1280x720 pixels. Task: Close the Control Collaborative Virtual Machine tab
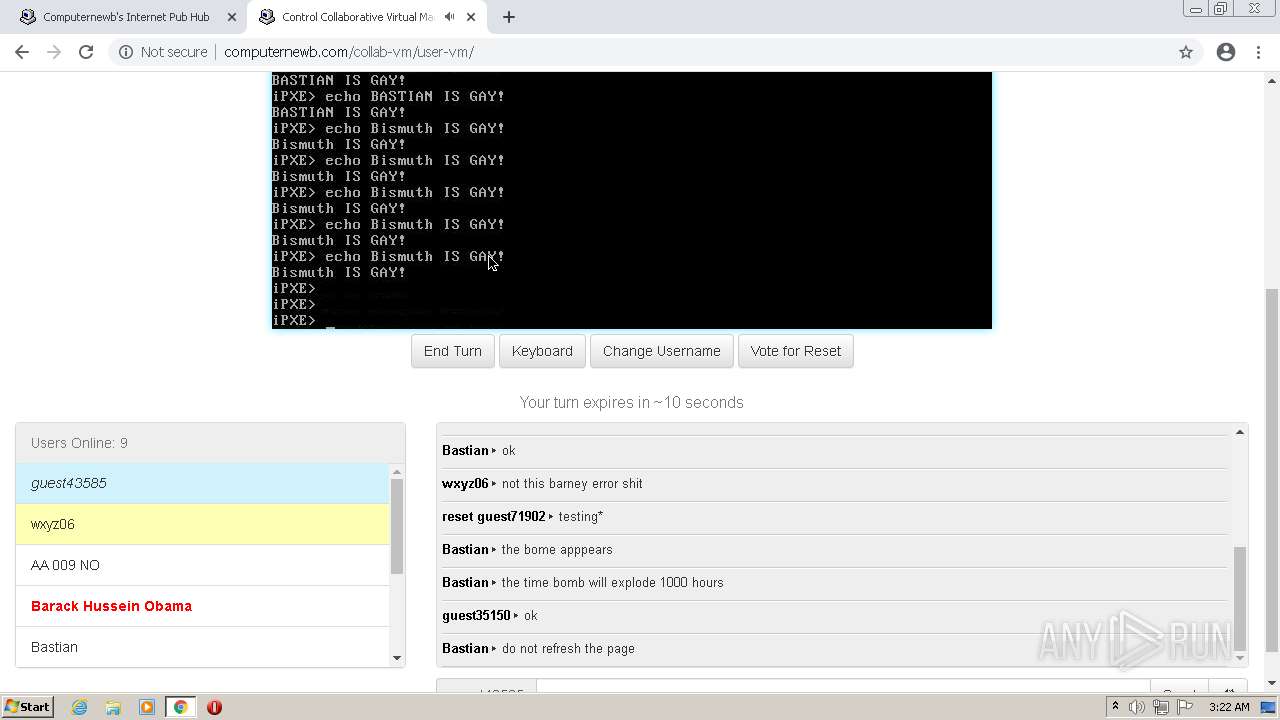point(471,17)
